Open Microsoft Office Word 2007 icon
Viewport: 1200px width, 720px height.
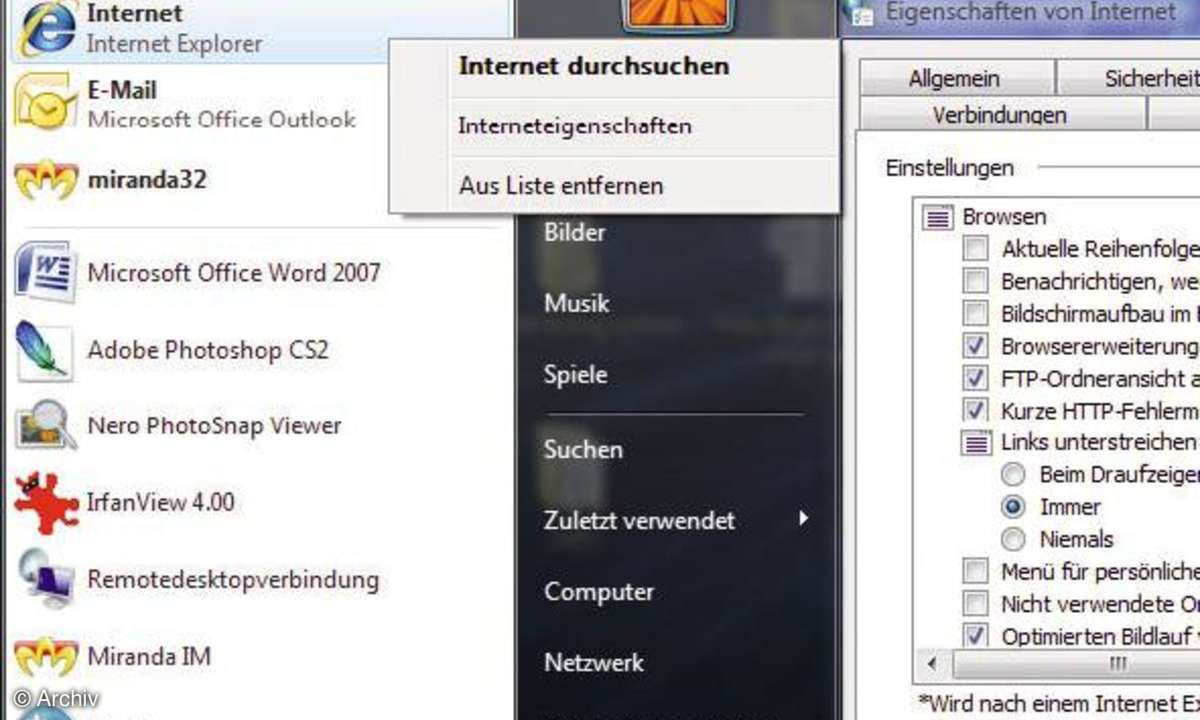[45, 272]
